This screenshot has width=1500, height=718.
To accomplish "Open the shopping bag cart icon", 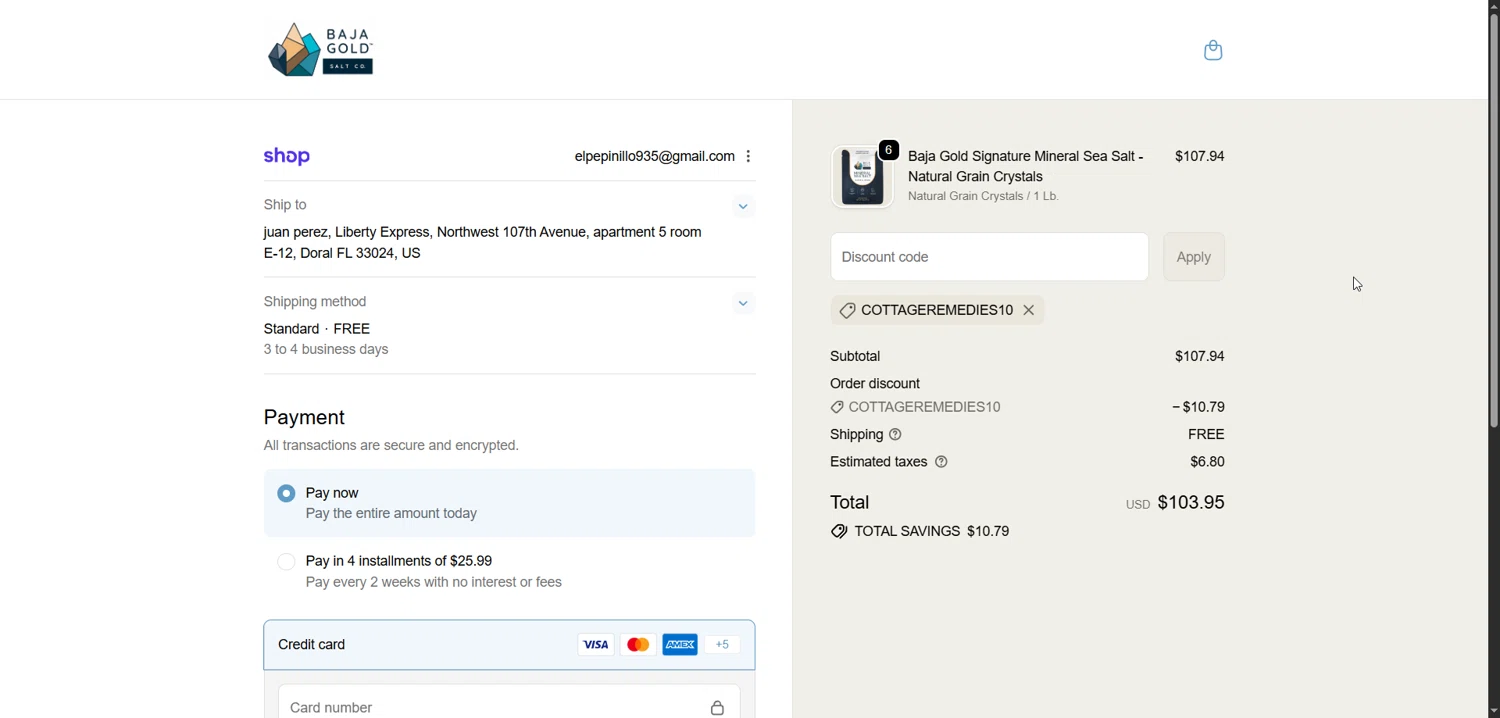I will [1213, 50].
